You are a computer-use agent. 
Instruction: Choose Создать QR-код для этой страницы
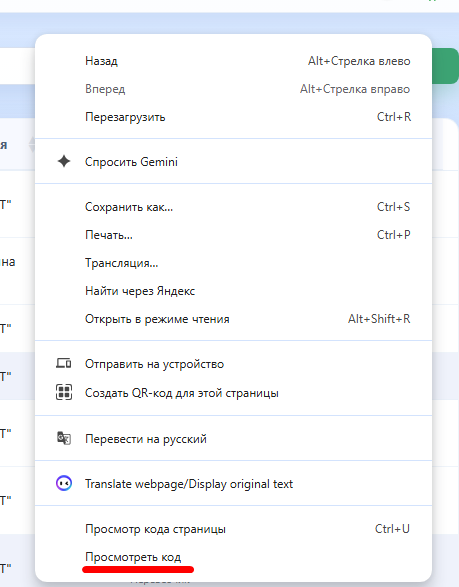click(233, 393)
